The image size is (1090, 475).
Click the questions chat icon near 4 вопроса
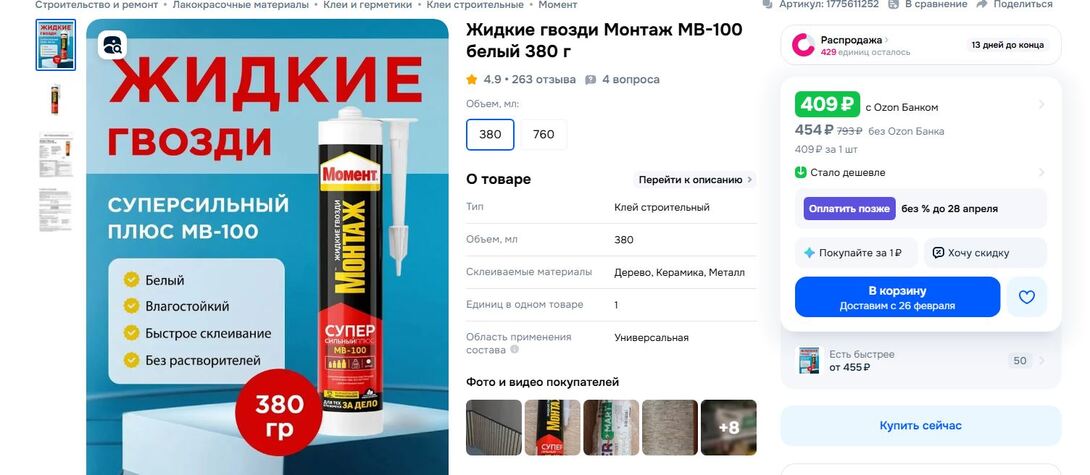tap(591, 79)
